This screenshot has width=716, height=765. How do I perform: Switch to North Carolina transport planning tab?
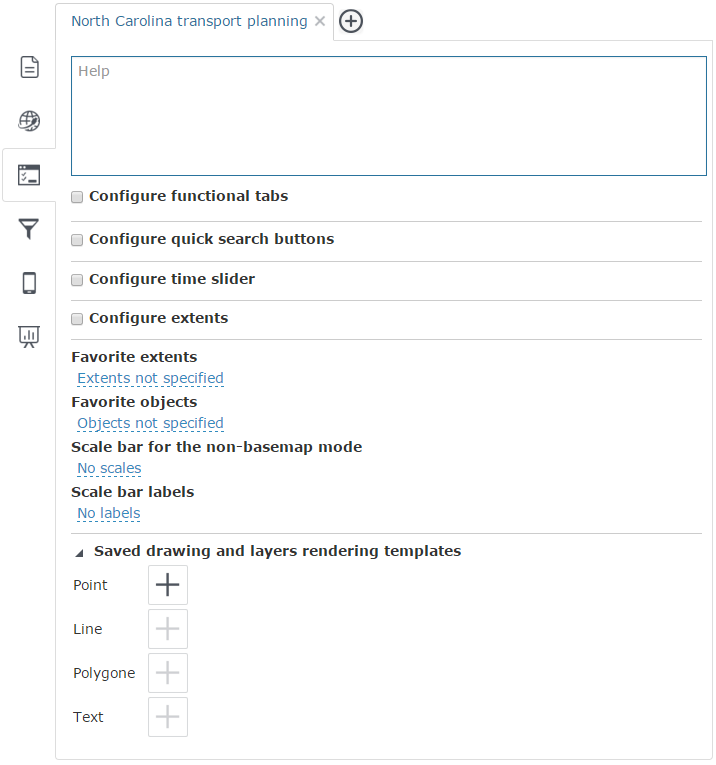(189, 21)
